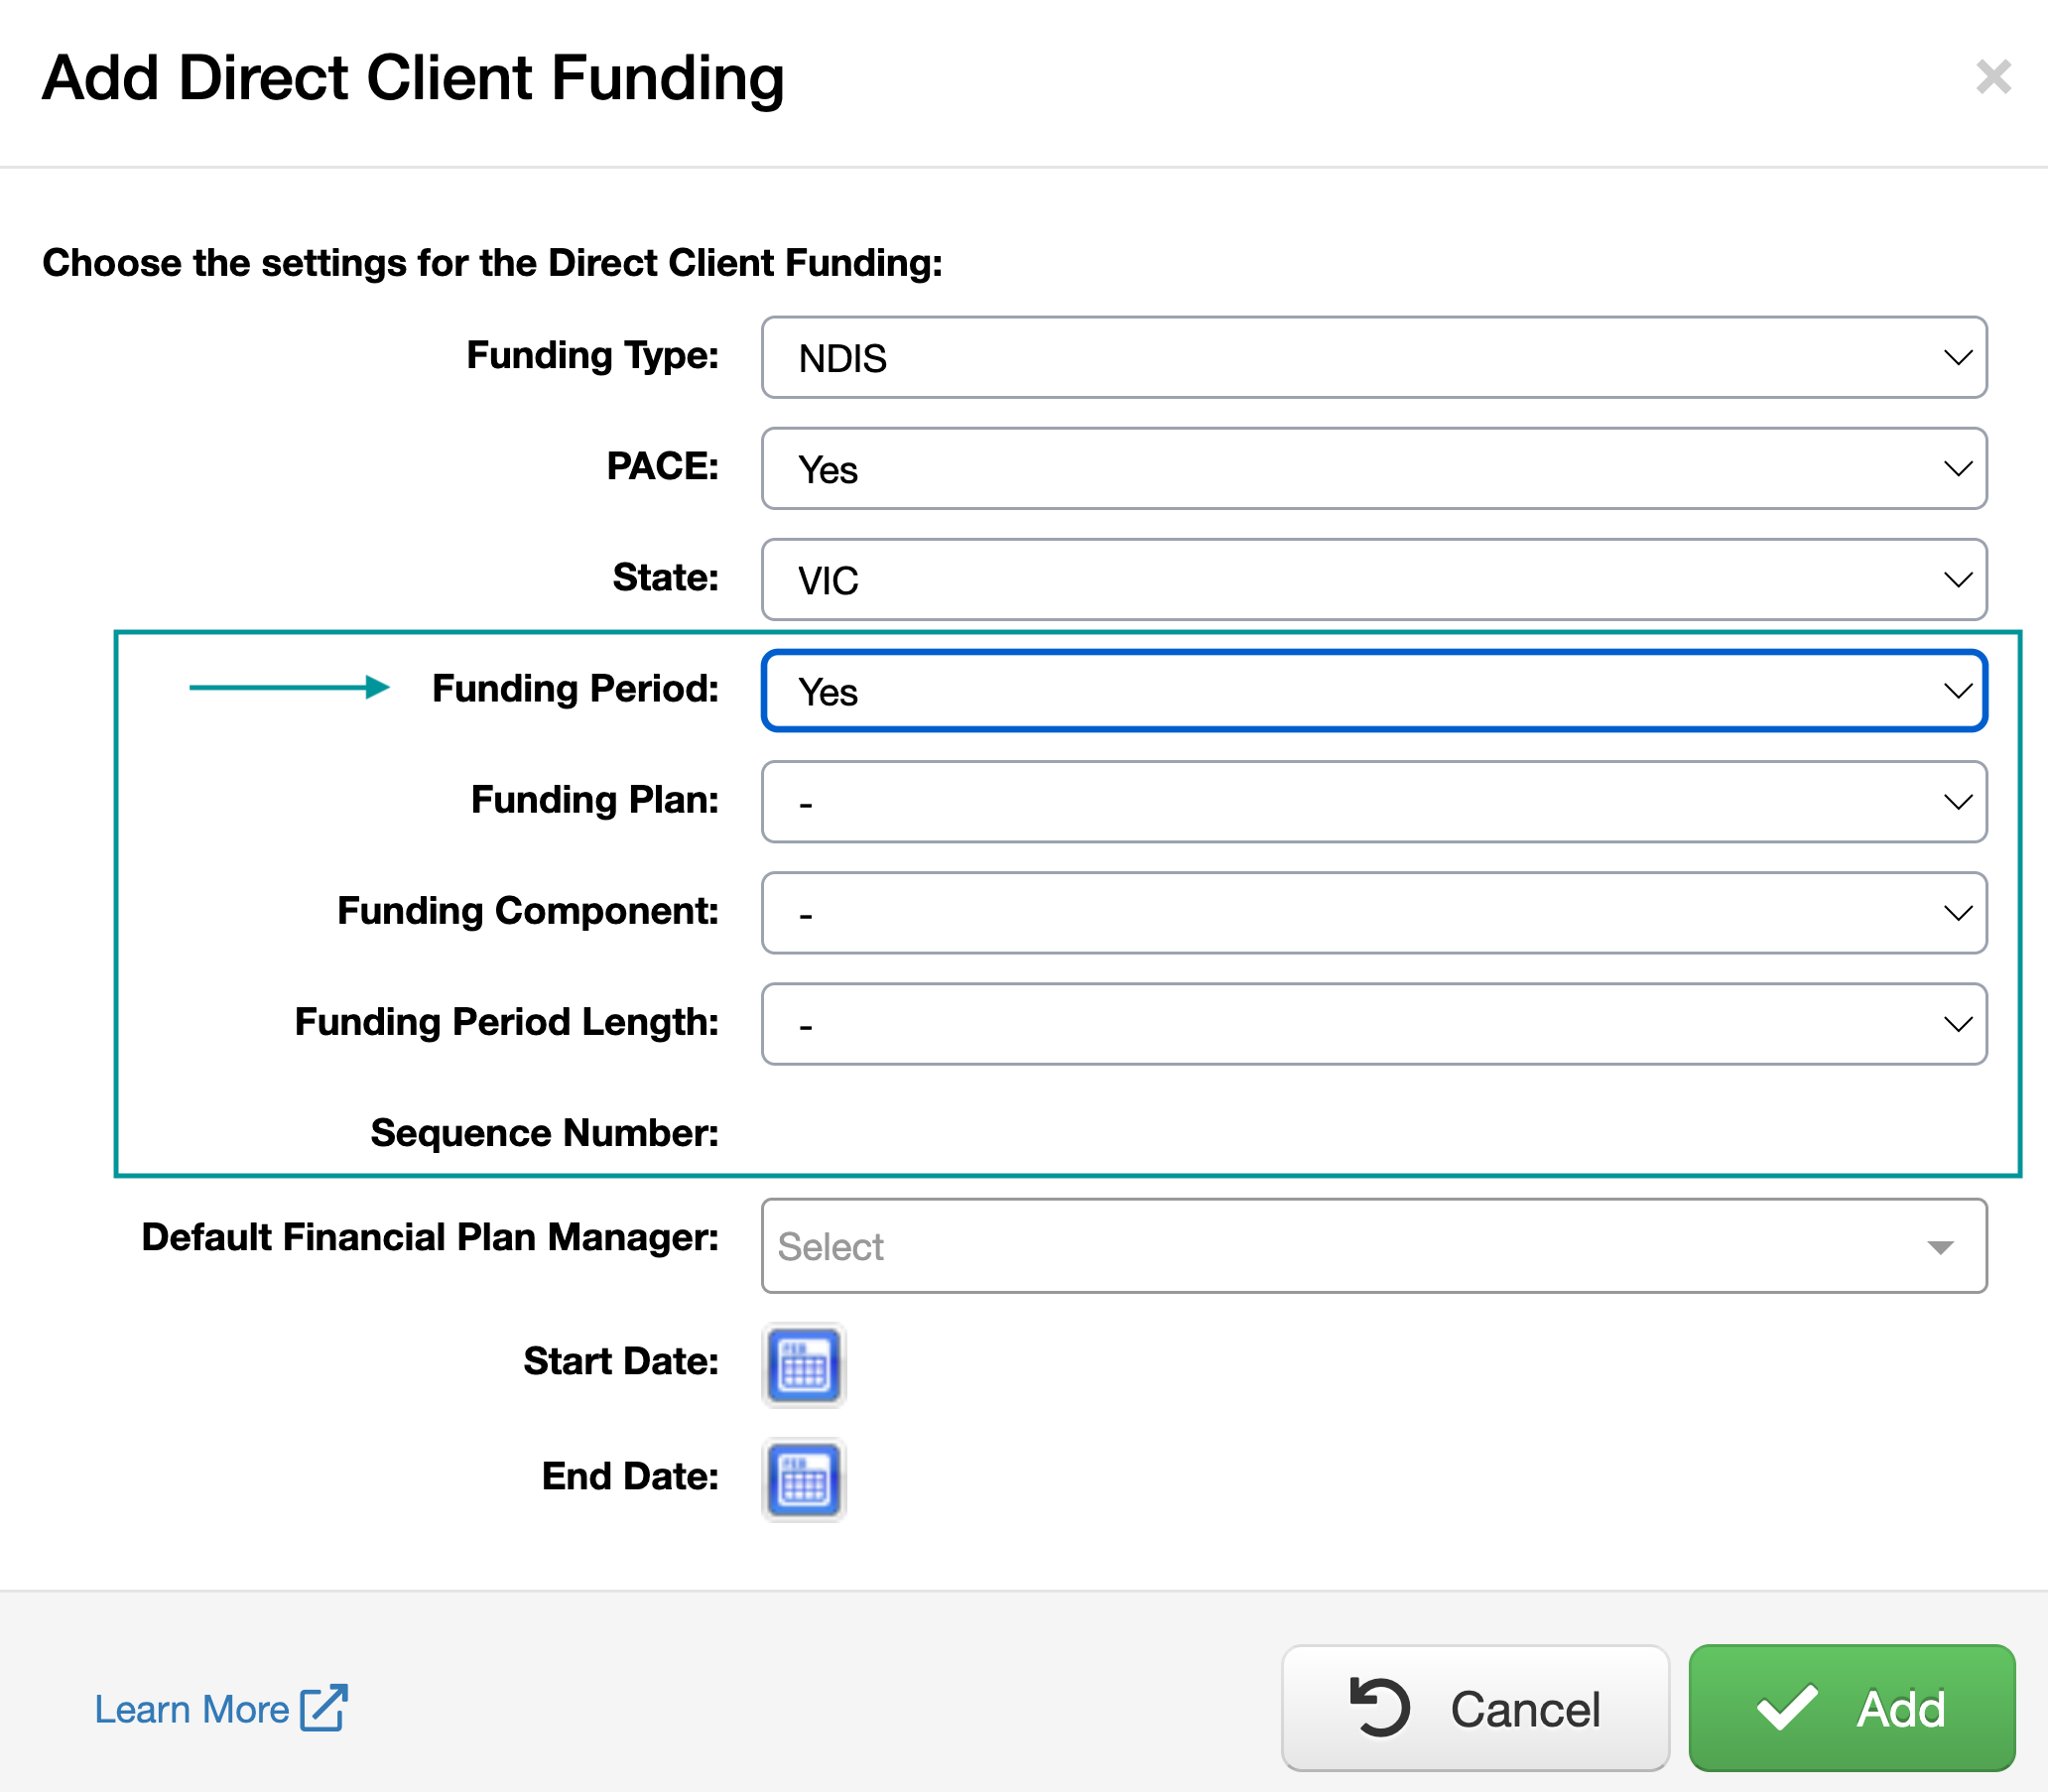The image size is (2048, 1792).
Task: Expand the Funding Component dropdown
Action: (1373, 913)
